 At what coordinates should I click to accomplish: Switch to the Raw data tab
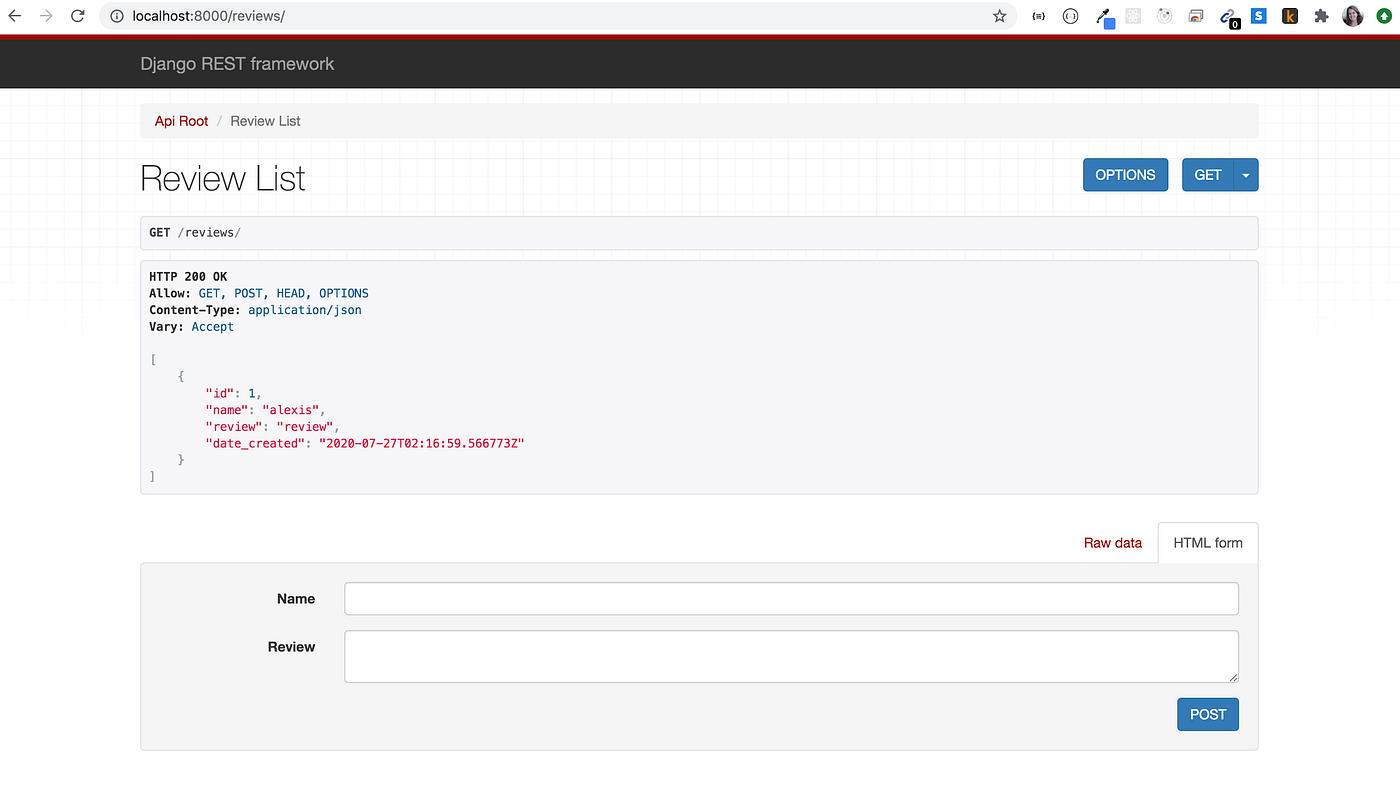[x=1113, y=542]
